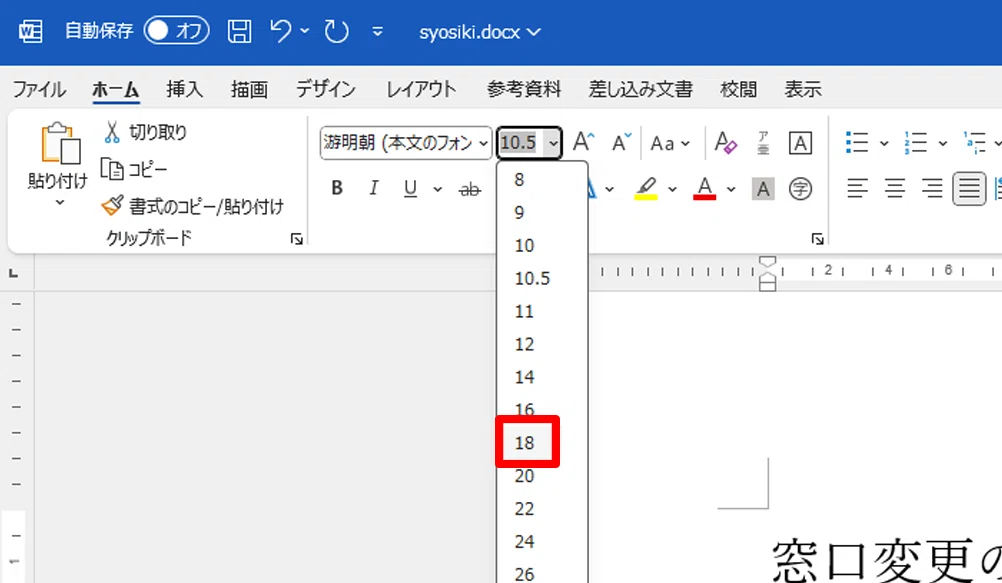Click the 貼り付け paste icon
Screen dimensions: 1002x583
60,143
